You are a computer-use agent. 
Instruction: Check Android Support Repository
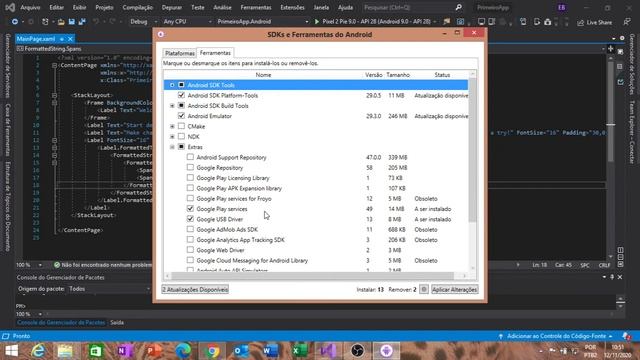[190, 157]
